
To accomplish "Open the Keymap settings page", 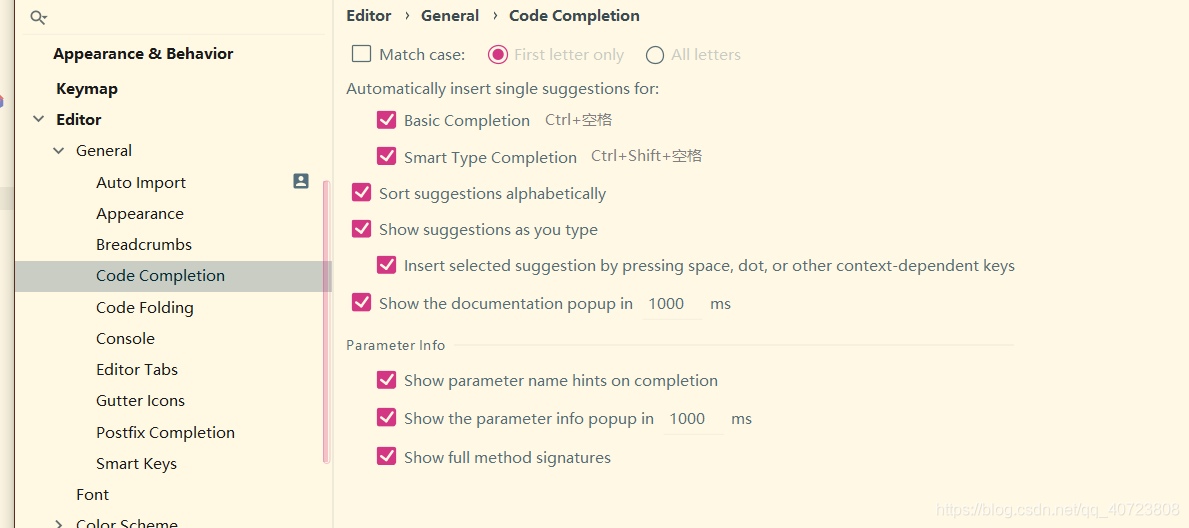I will coord(87,89).
